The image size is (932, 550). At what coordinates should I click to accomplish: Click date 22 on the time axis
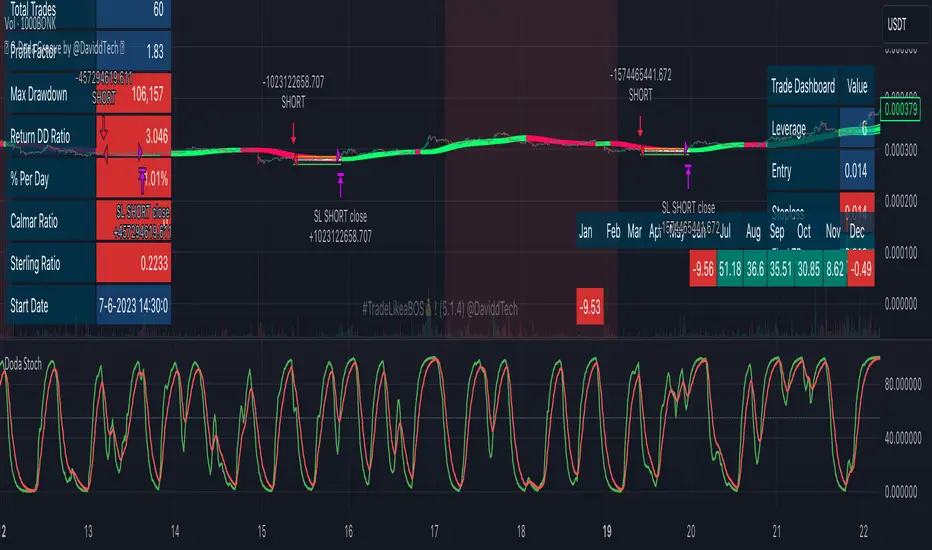pos(863,531)
